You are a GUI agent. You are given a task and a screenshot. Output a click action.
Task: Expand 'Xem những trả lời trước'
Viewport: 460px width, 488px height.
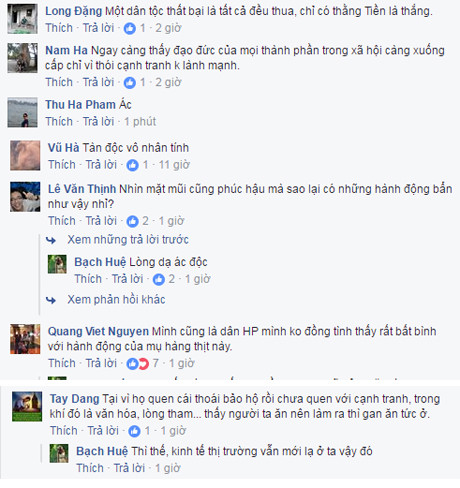click(128, 240)
